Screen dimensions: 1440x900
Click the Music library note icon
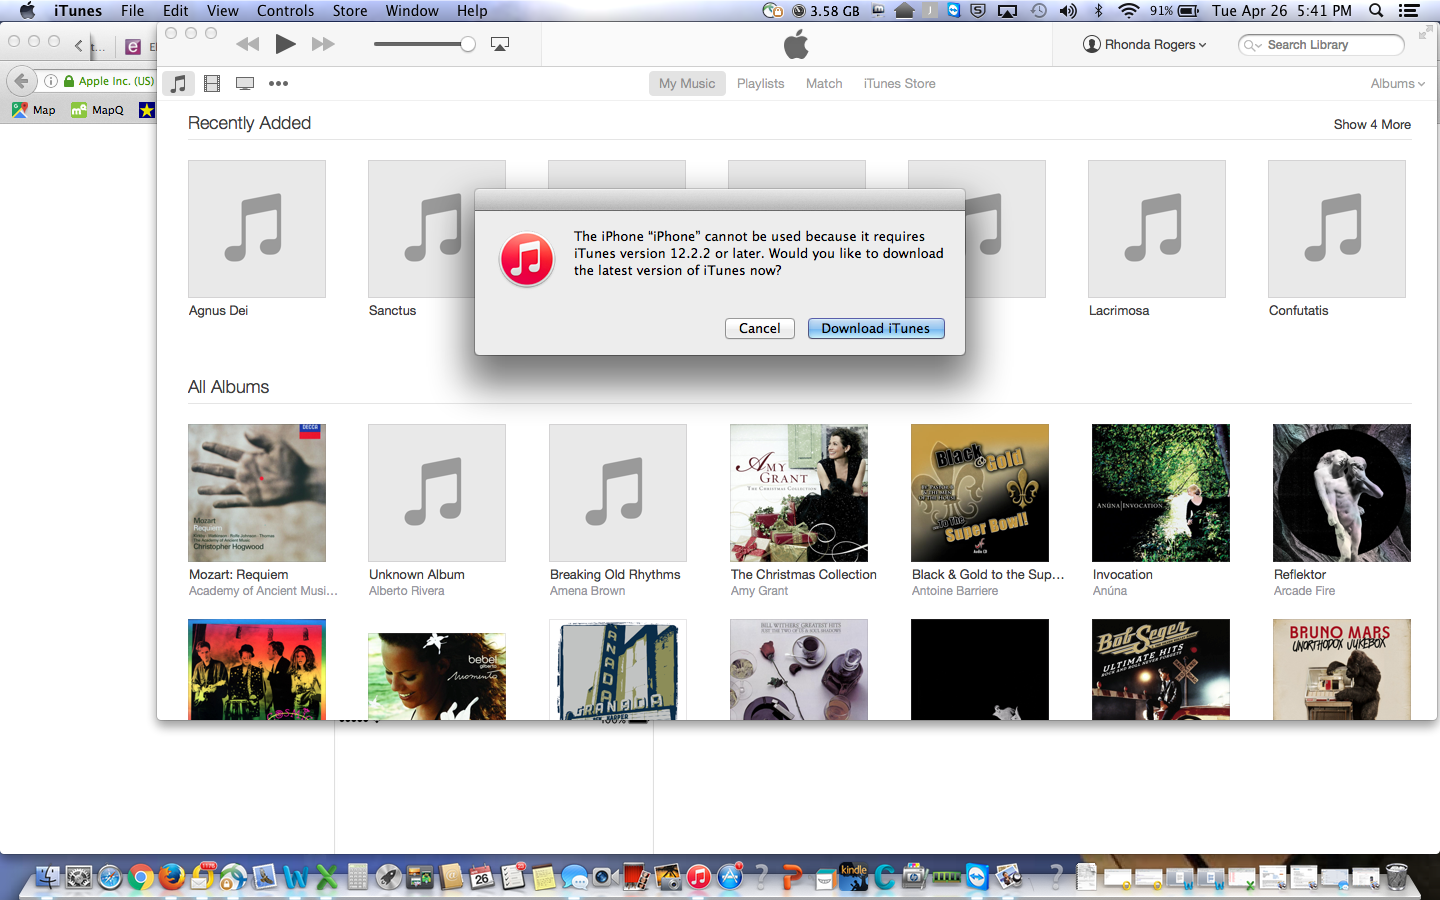[x=178, y=84]
